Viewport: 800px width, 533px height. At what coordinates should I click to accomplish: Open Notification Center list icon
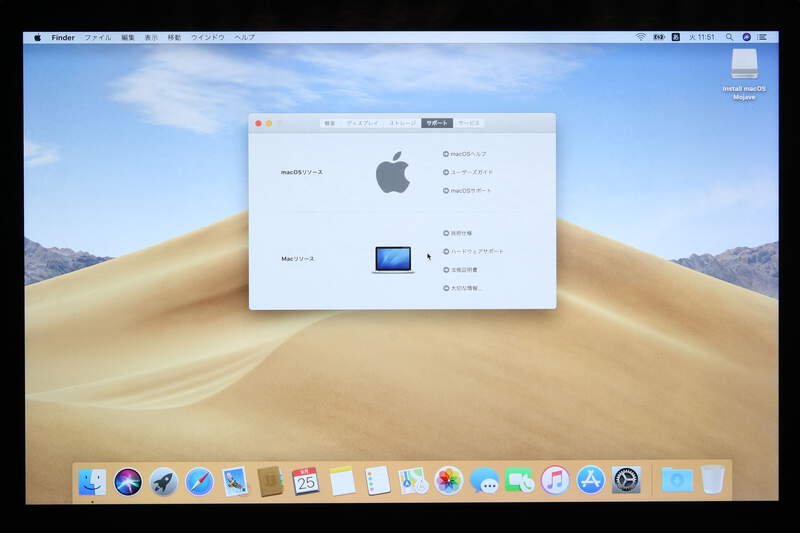coord(762,37)
